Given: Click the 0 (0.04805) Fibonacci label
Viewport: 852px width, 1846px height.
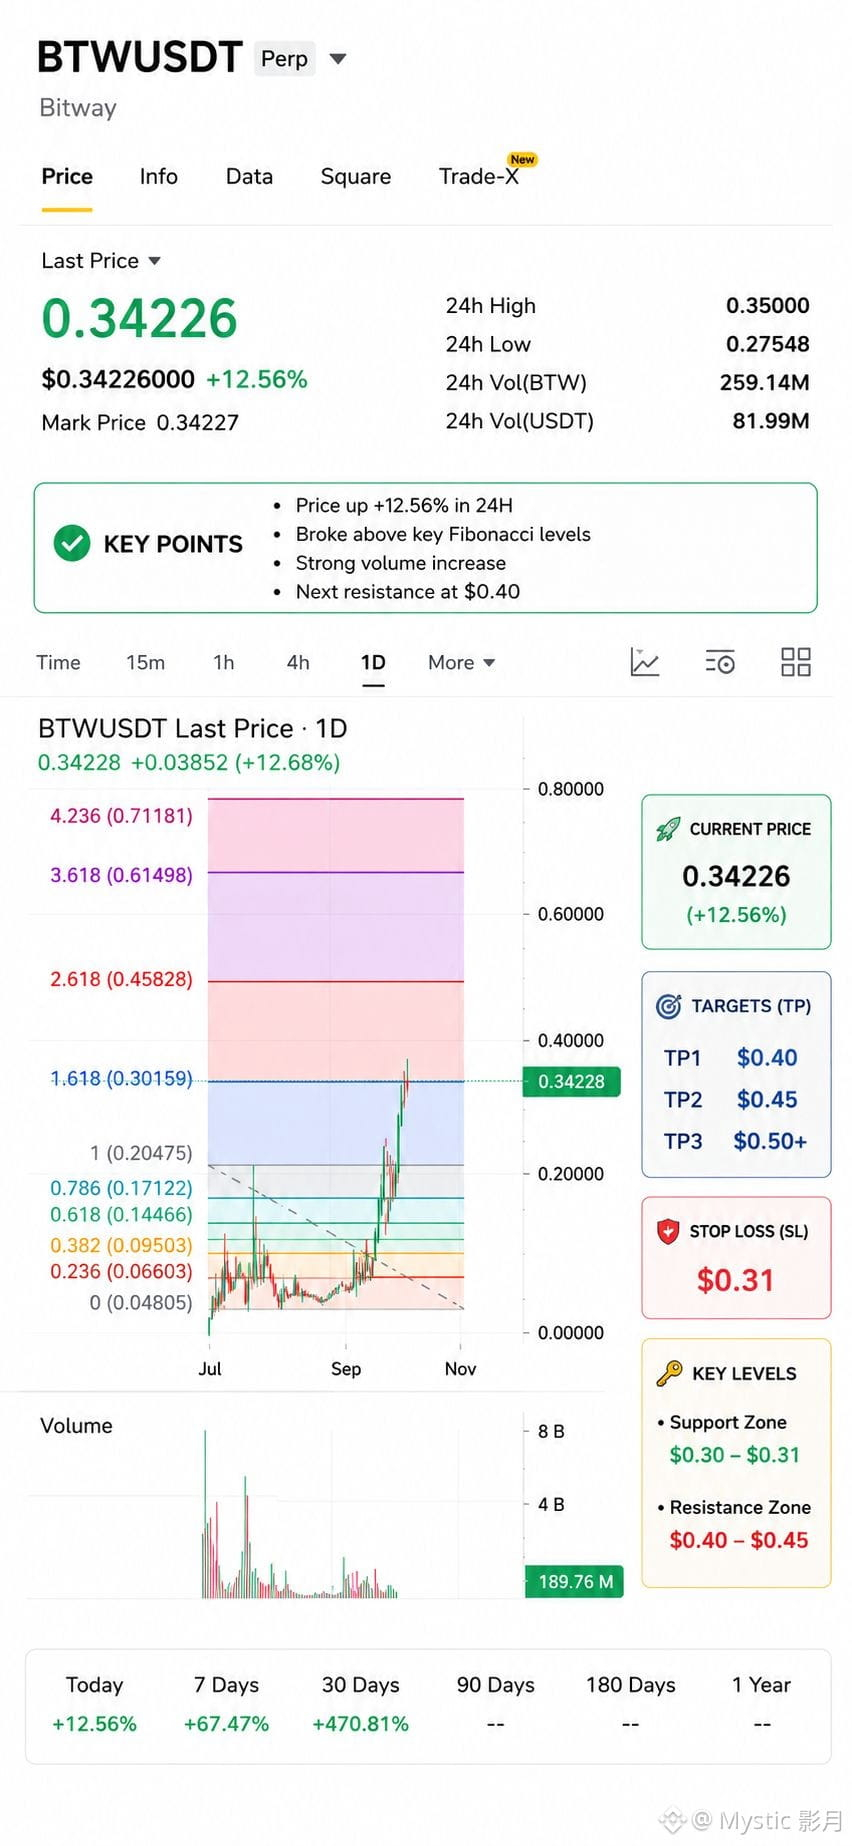Looking at the screenshot, I should click(141, 1302).
